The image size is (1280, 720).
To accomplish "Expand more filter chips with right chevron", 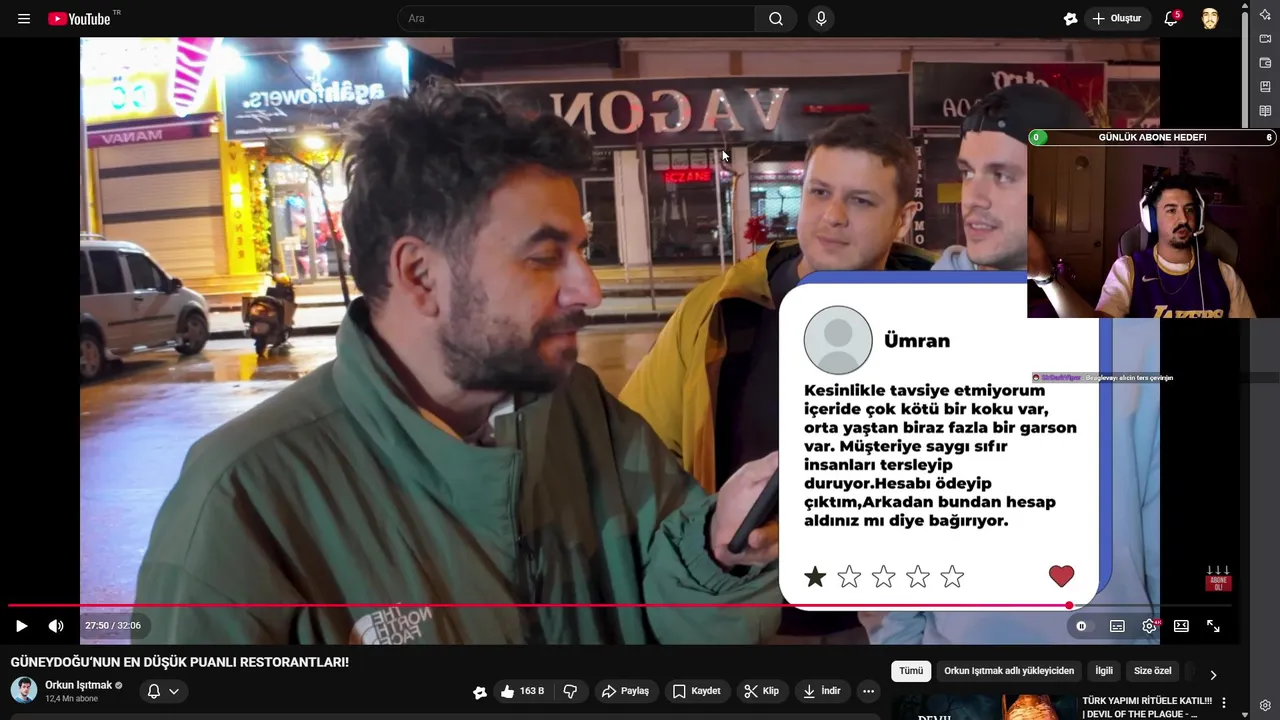I will point(1213,674).
